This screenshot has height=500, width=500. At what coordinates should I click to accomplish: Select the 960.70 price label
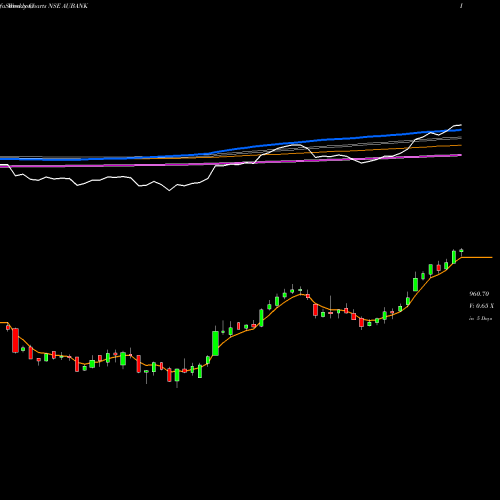pos(479,294)
